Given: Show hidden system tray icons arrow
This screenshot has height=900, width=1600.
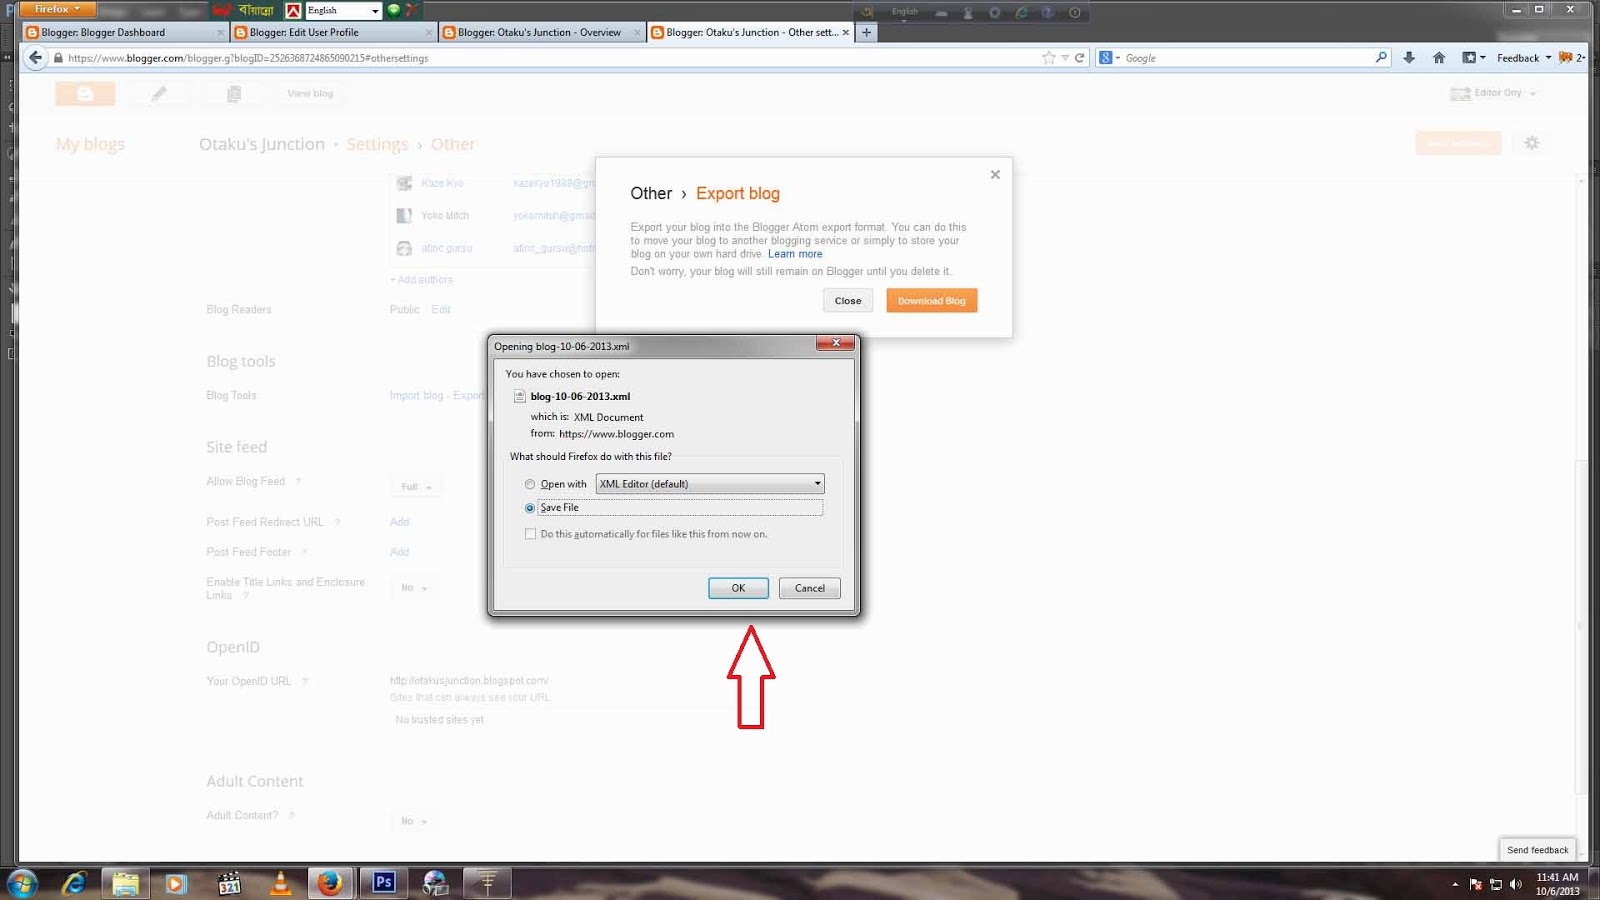Looking at the screenshot, I should (x=1455, y=884).
